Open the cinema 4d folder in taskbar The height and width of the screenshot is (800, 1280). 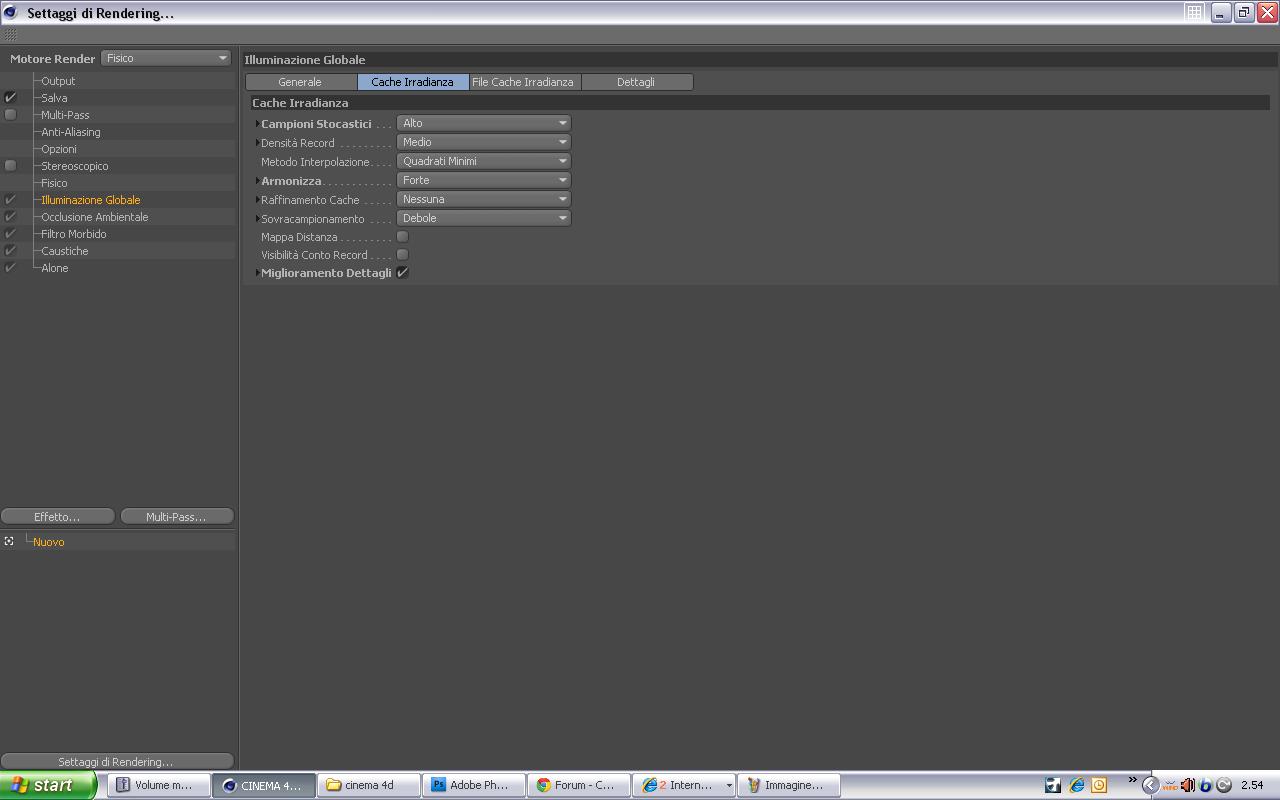pos(369,785)
